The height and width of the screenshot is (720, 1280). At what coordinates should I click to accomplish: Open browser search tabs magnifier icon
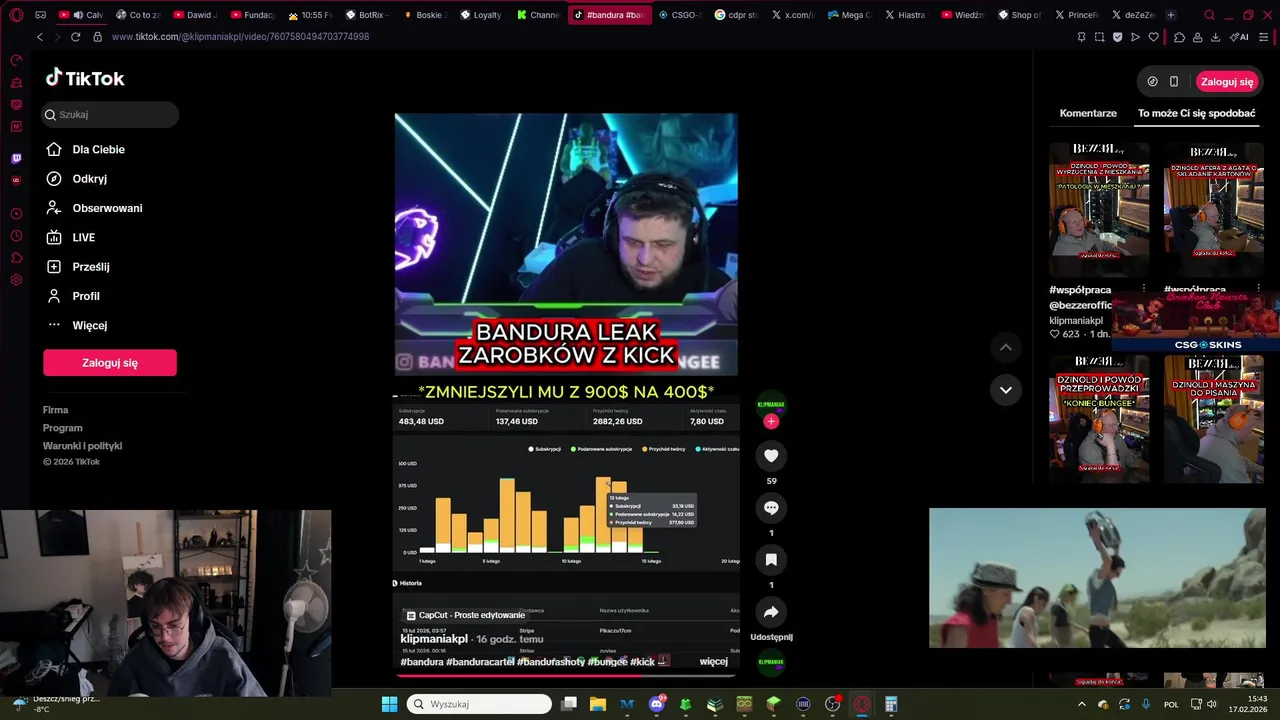point(1210,15)
